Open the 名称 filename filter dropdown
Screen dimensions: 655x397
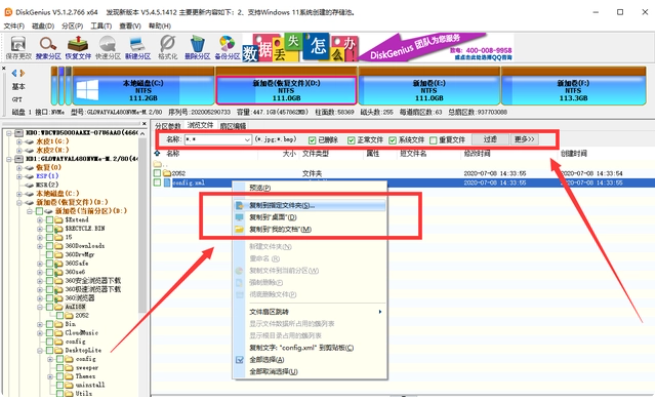(247, 140)
